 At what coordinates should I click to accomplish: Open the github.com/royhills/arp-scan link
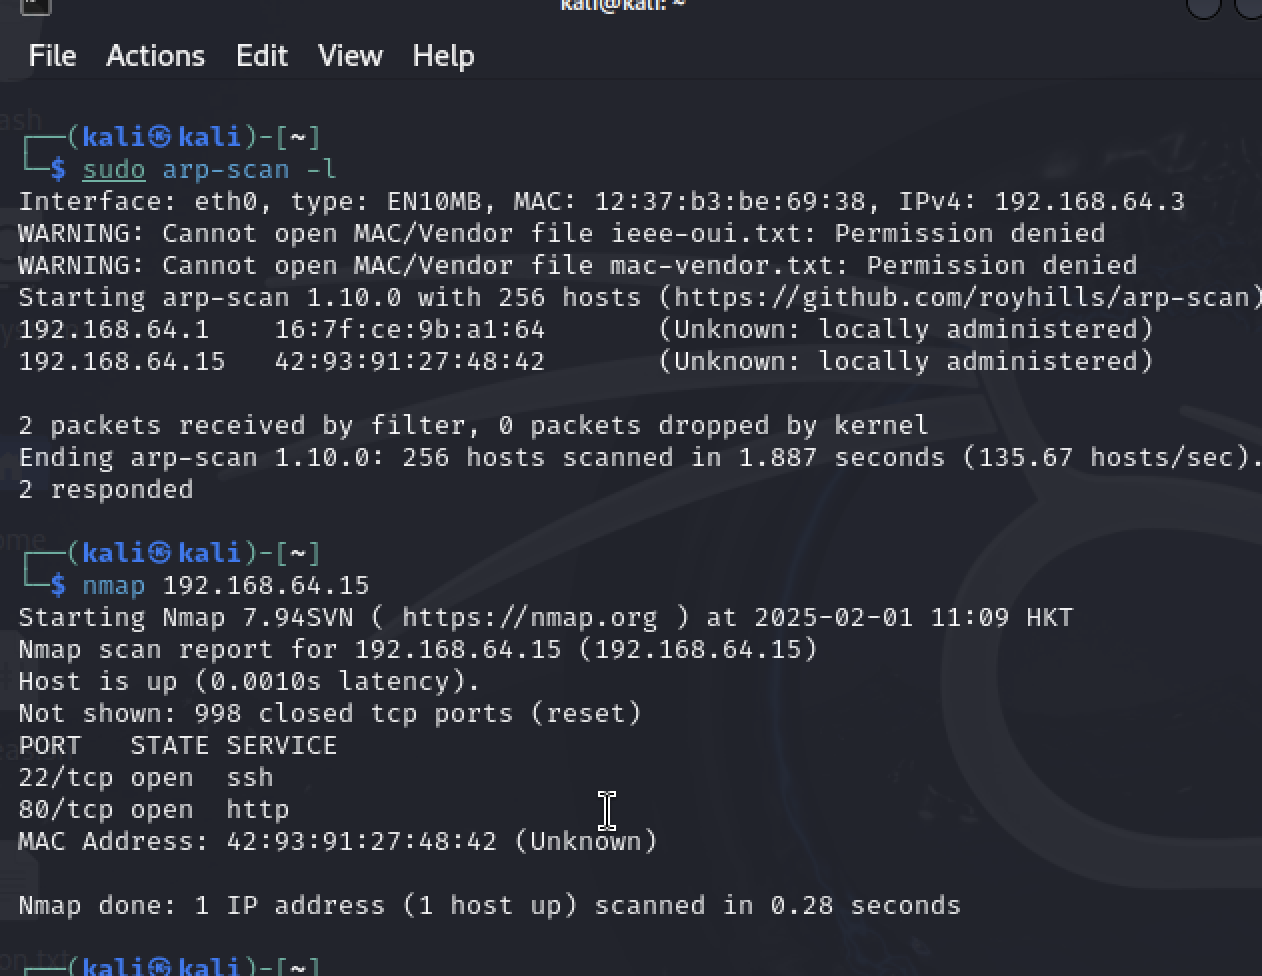[962, 297]
